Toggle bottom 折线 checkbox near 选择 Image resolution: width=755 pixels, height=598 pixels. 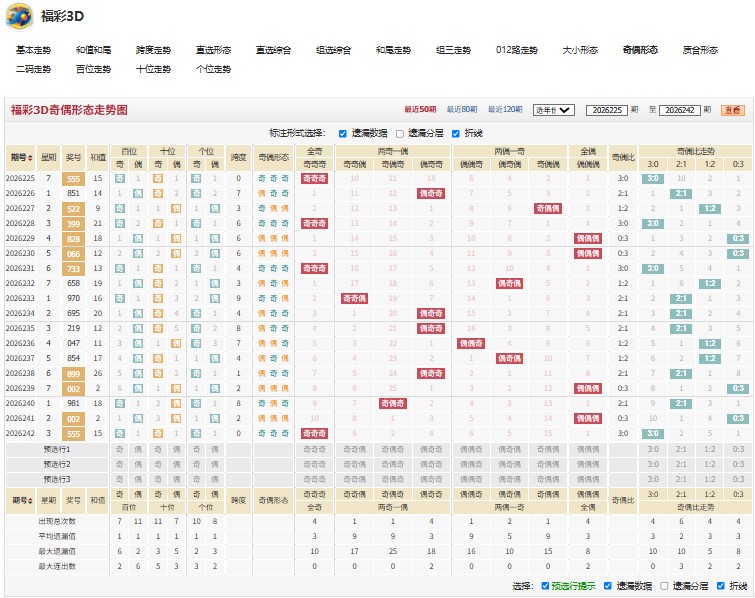(720, 586)
